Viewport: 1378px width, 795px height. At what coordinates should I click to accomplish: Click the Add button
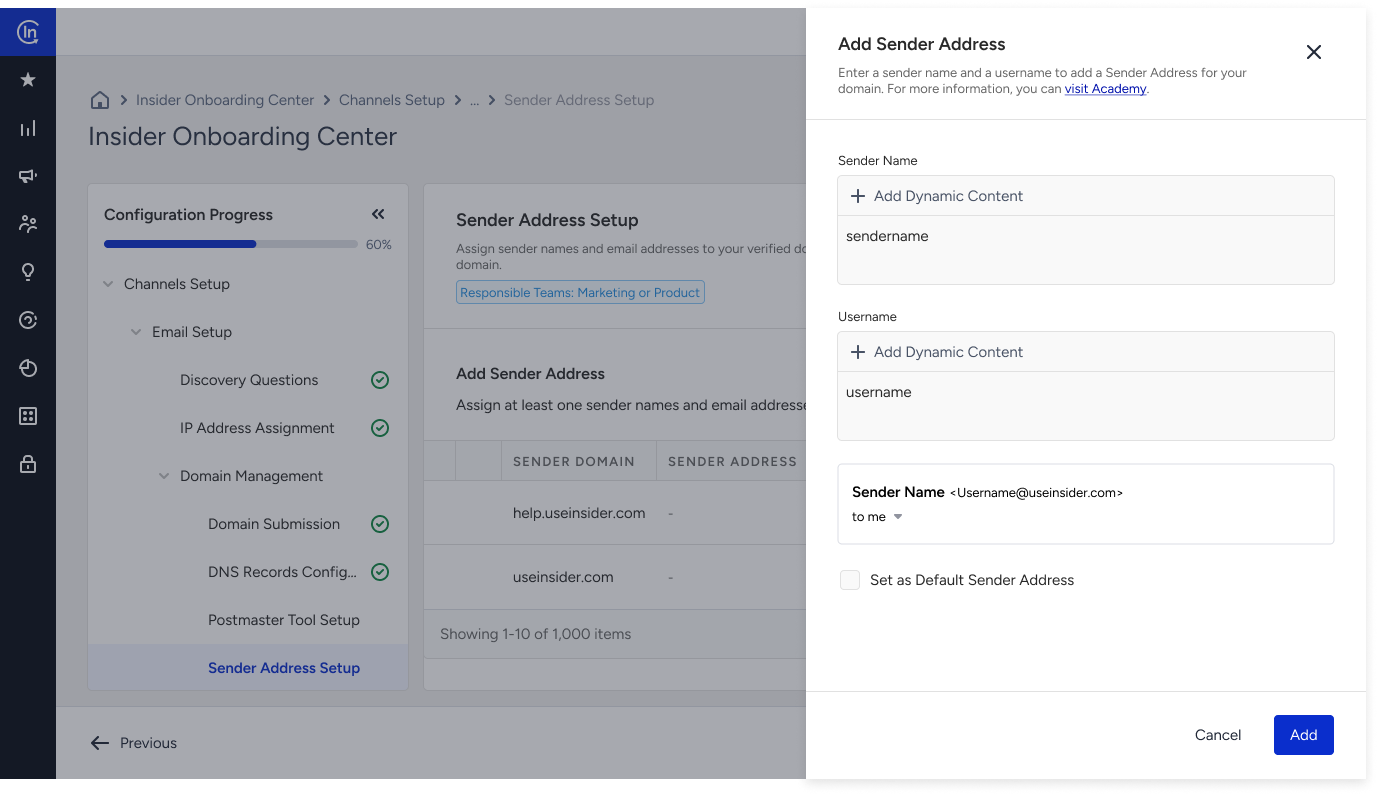pos(1304,735)
